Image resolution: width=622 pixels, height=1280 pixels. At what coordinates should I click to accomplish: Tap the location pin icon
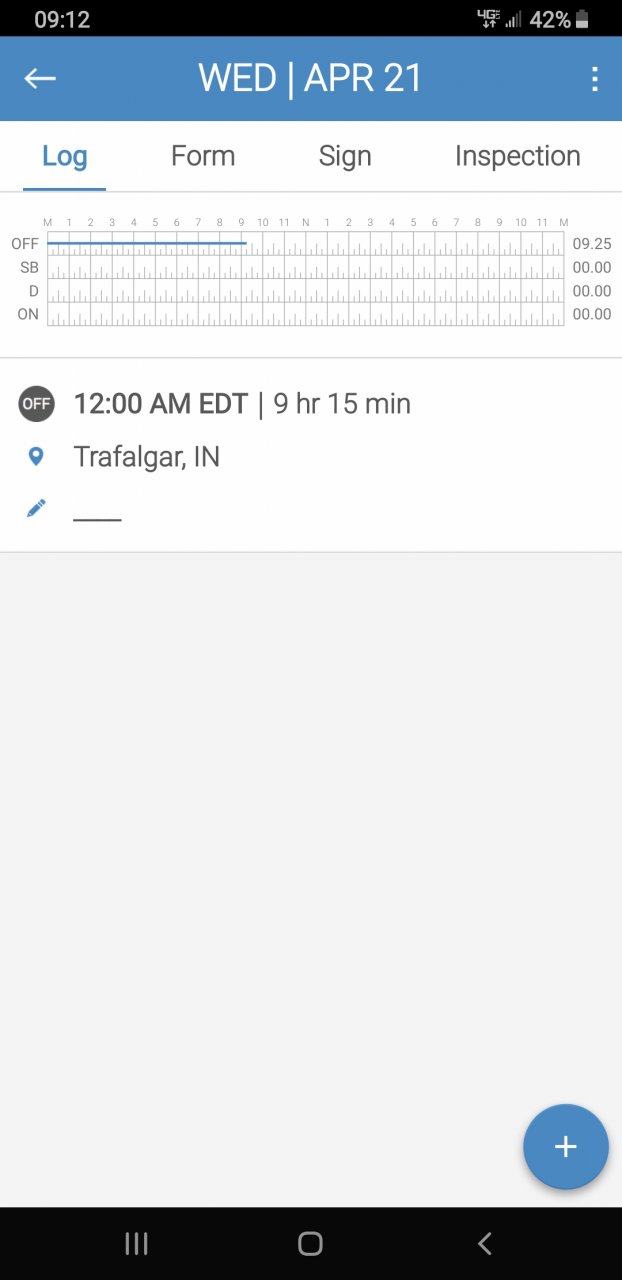(x=36, y=457)
